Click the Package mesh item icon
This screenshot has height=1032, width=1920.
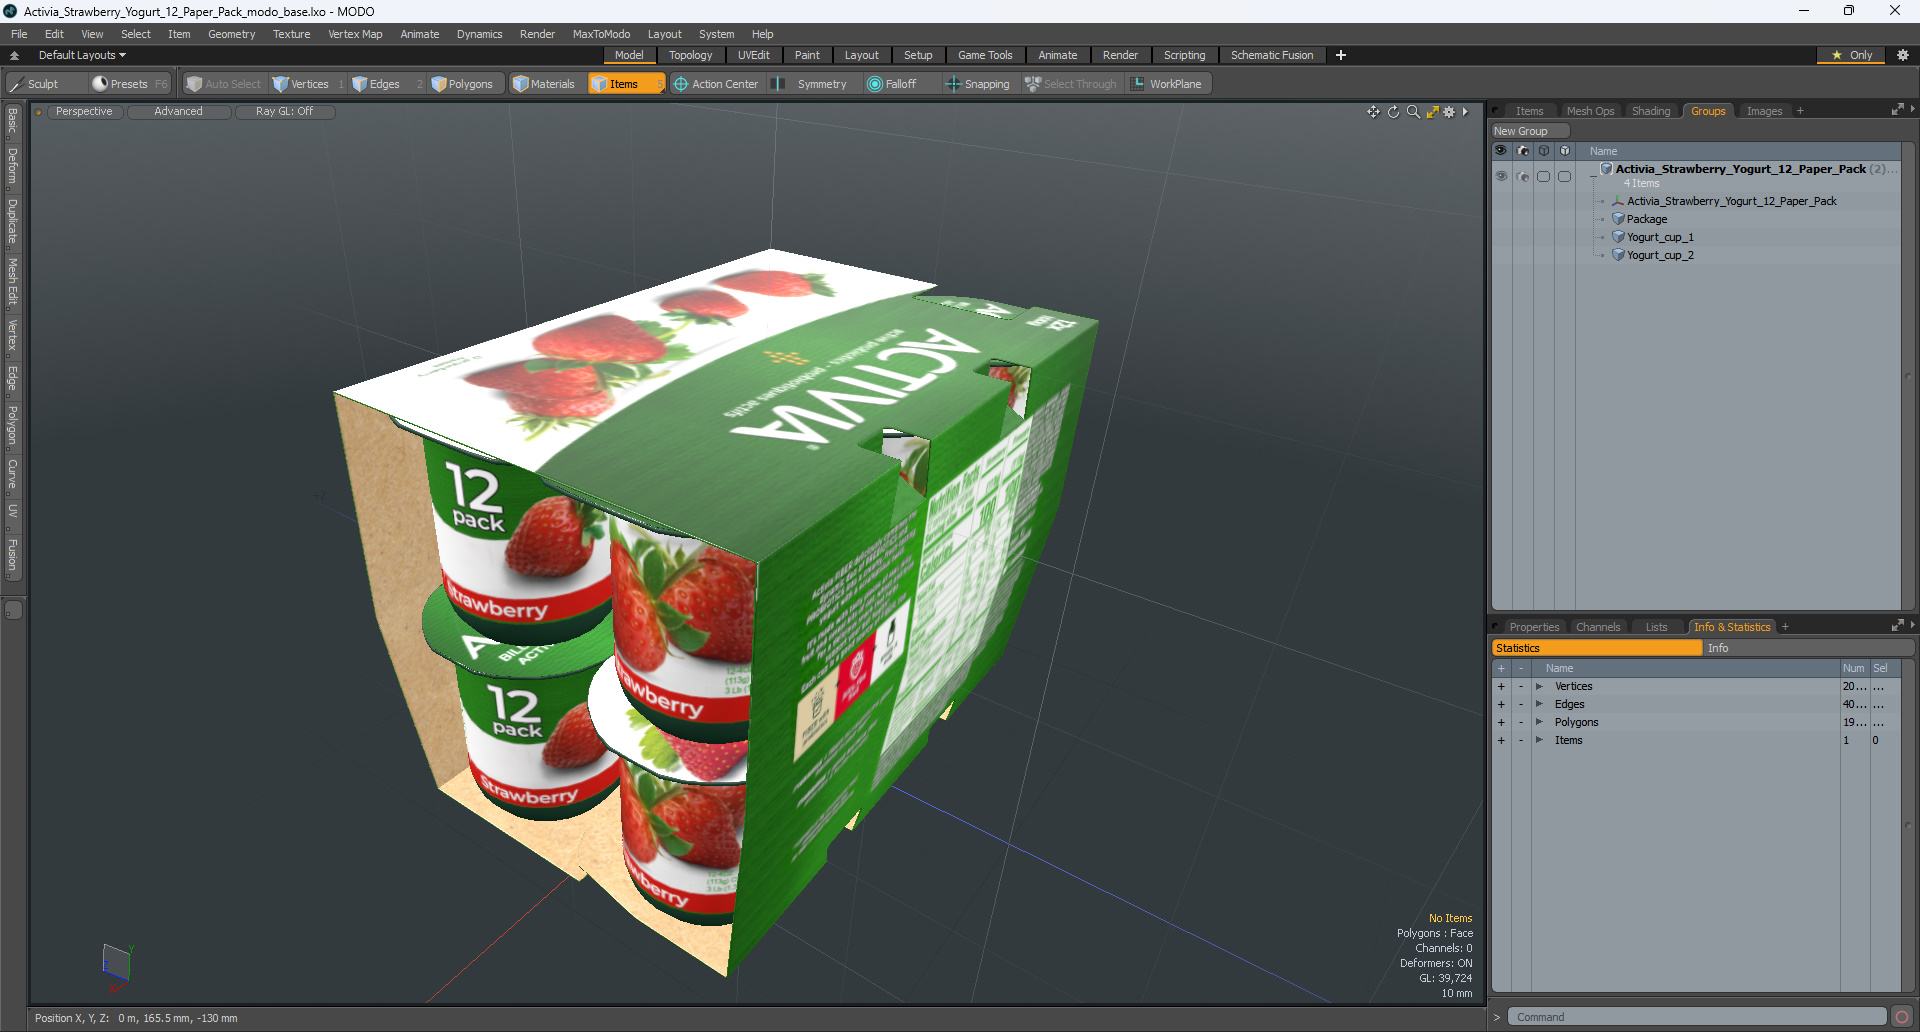click(1618, 219)
